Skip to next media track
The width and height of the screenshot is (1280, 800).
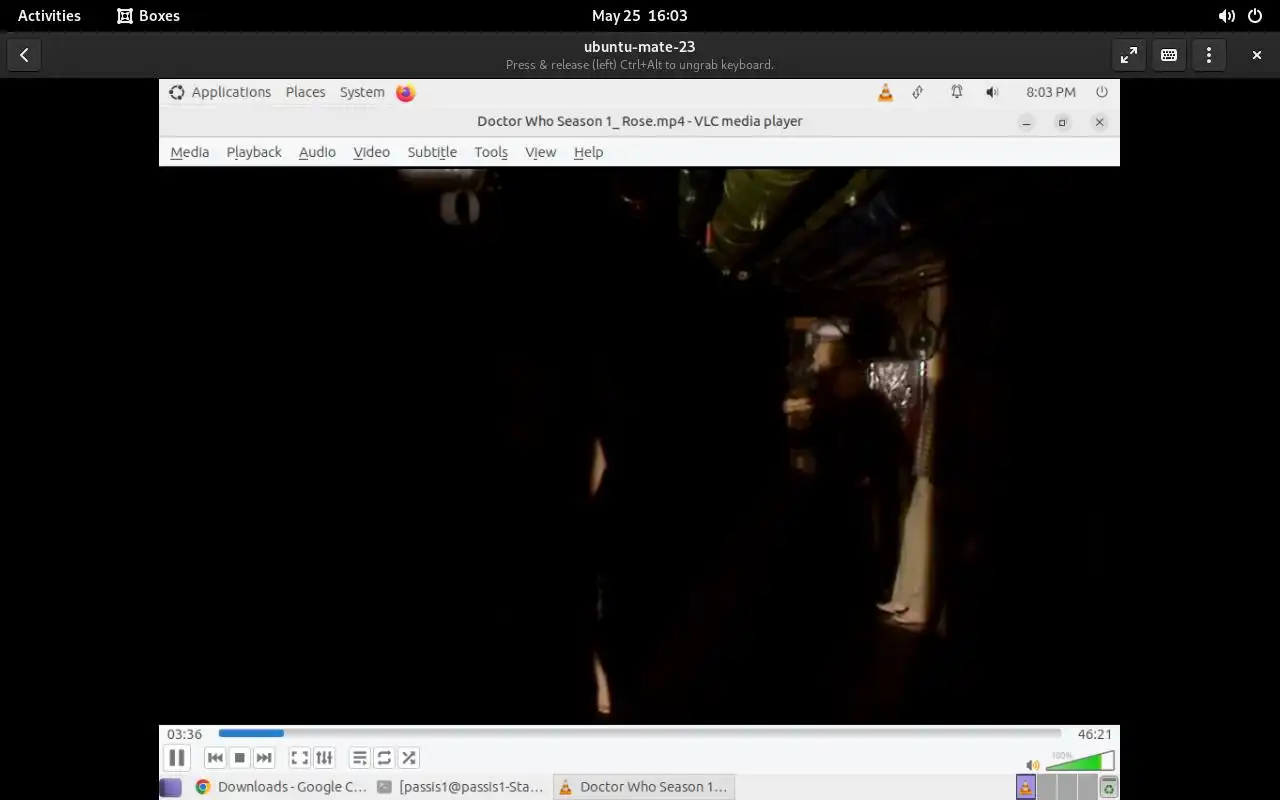264,758
